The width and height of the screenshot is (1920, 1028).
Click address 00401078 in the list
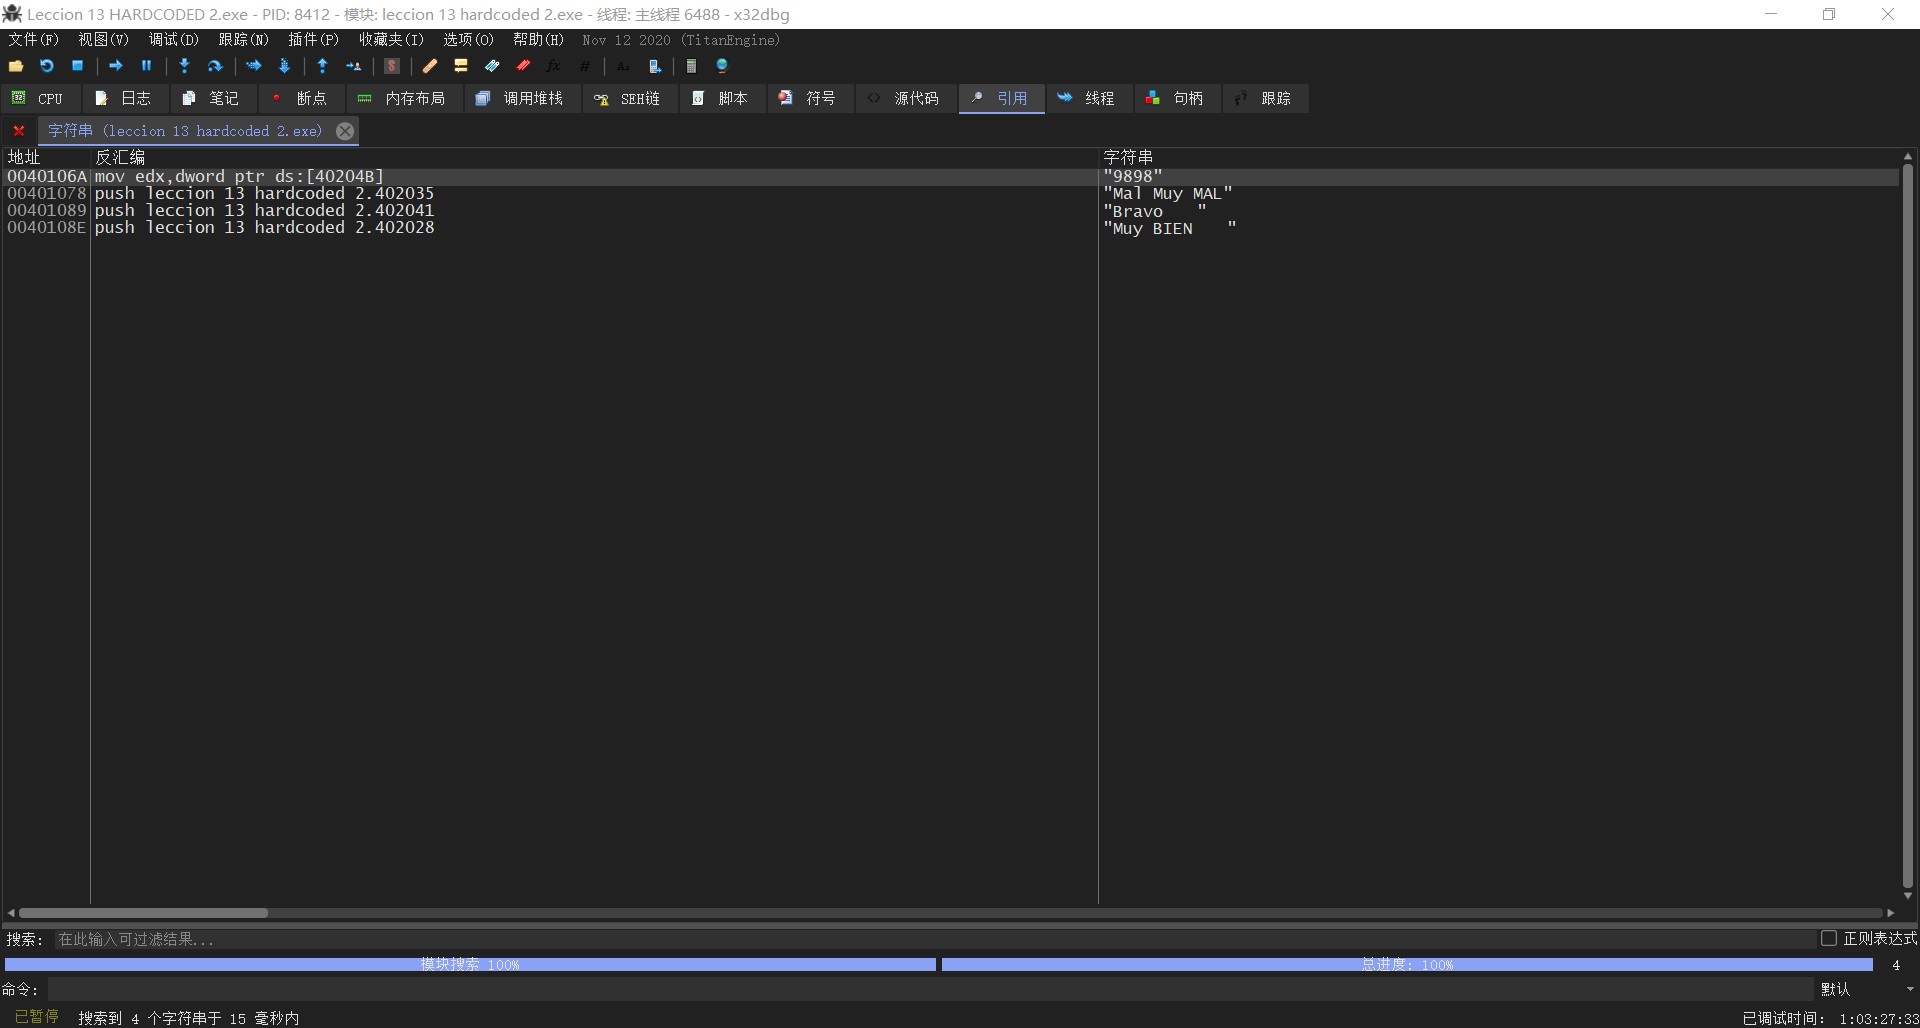pyautogui.click(x=47, y=194)
